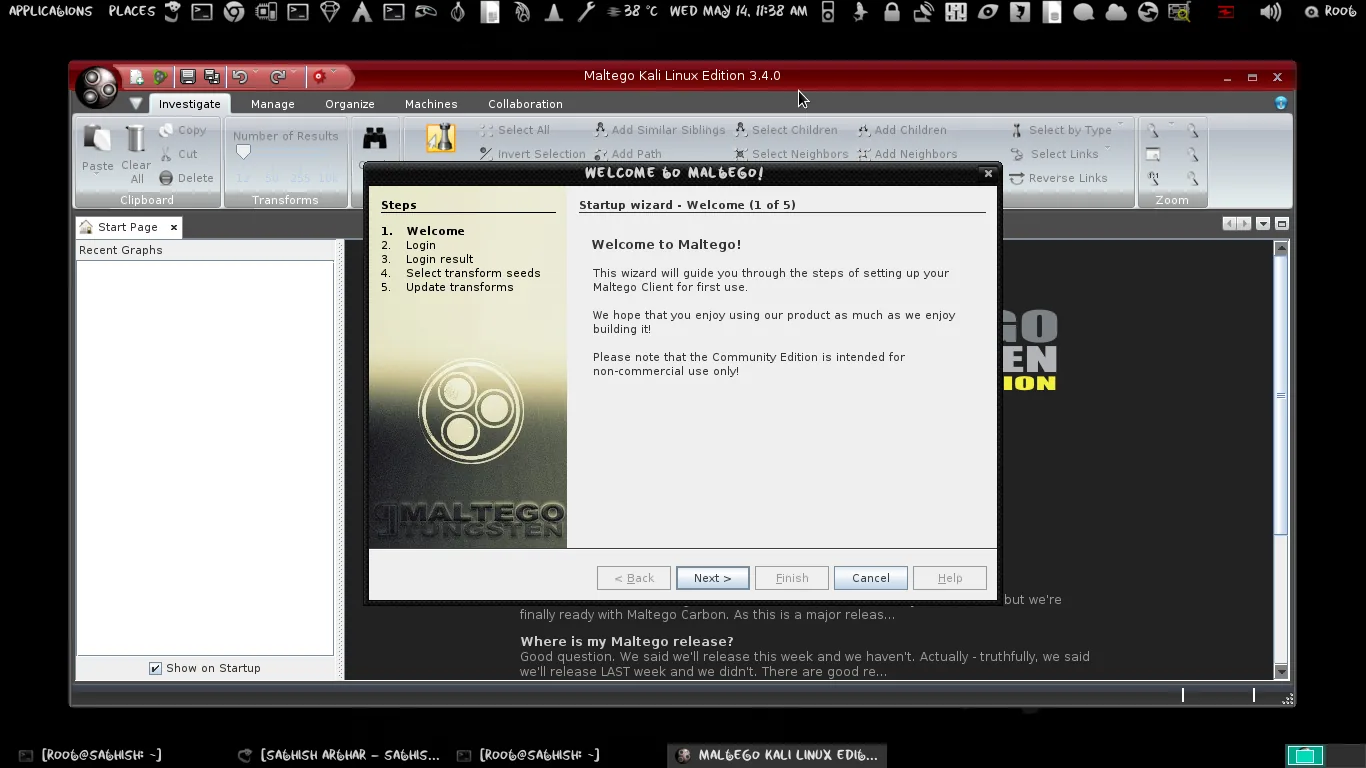The width and height of the screenshot is (1366, 768).
Task: Click scroll documents left arrow
Action: coord(1230,224)
